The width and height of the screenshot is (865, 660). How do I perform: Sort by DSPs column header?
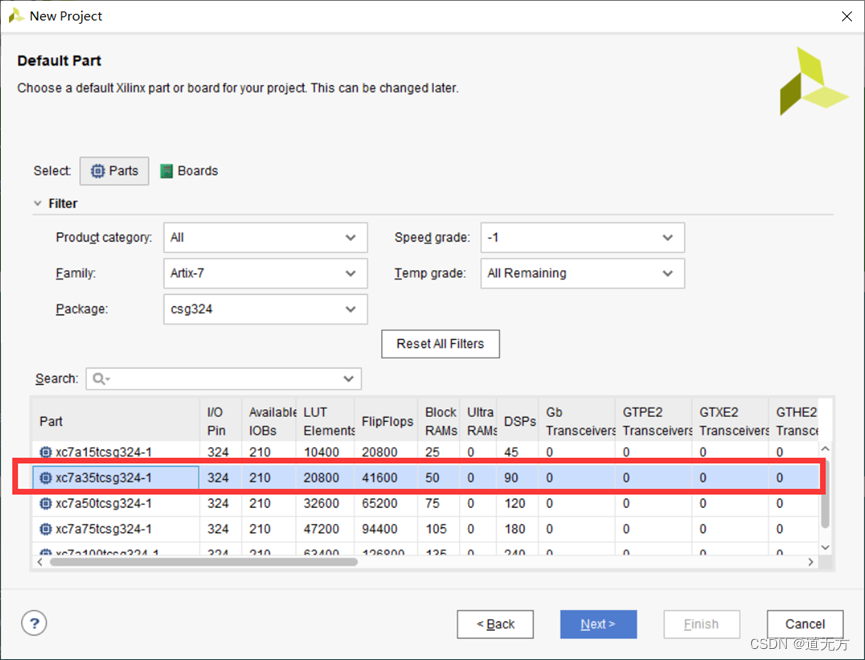pos(517,421)
